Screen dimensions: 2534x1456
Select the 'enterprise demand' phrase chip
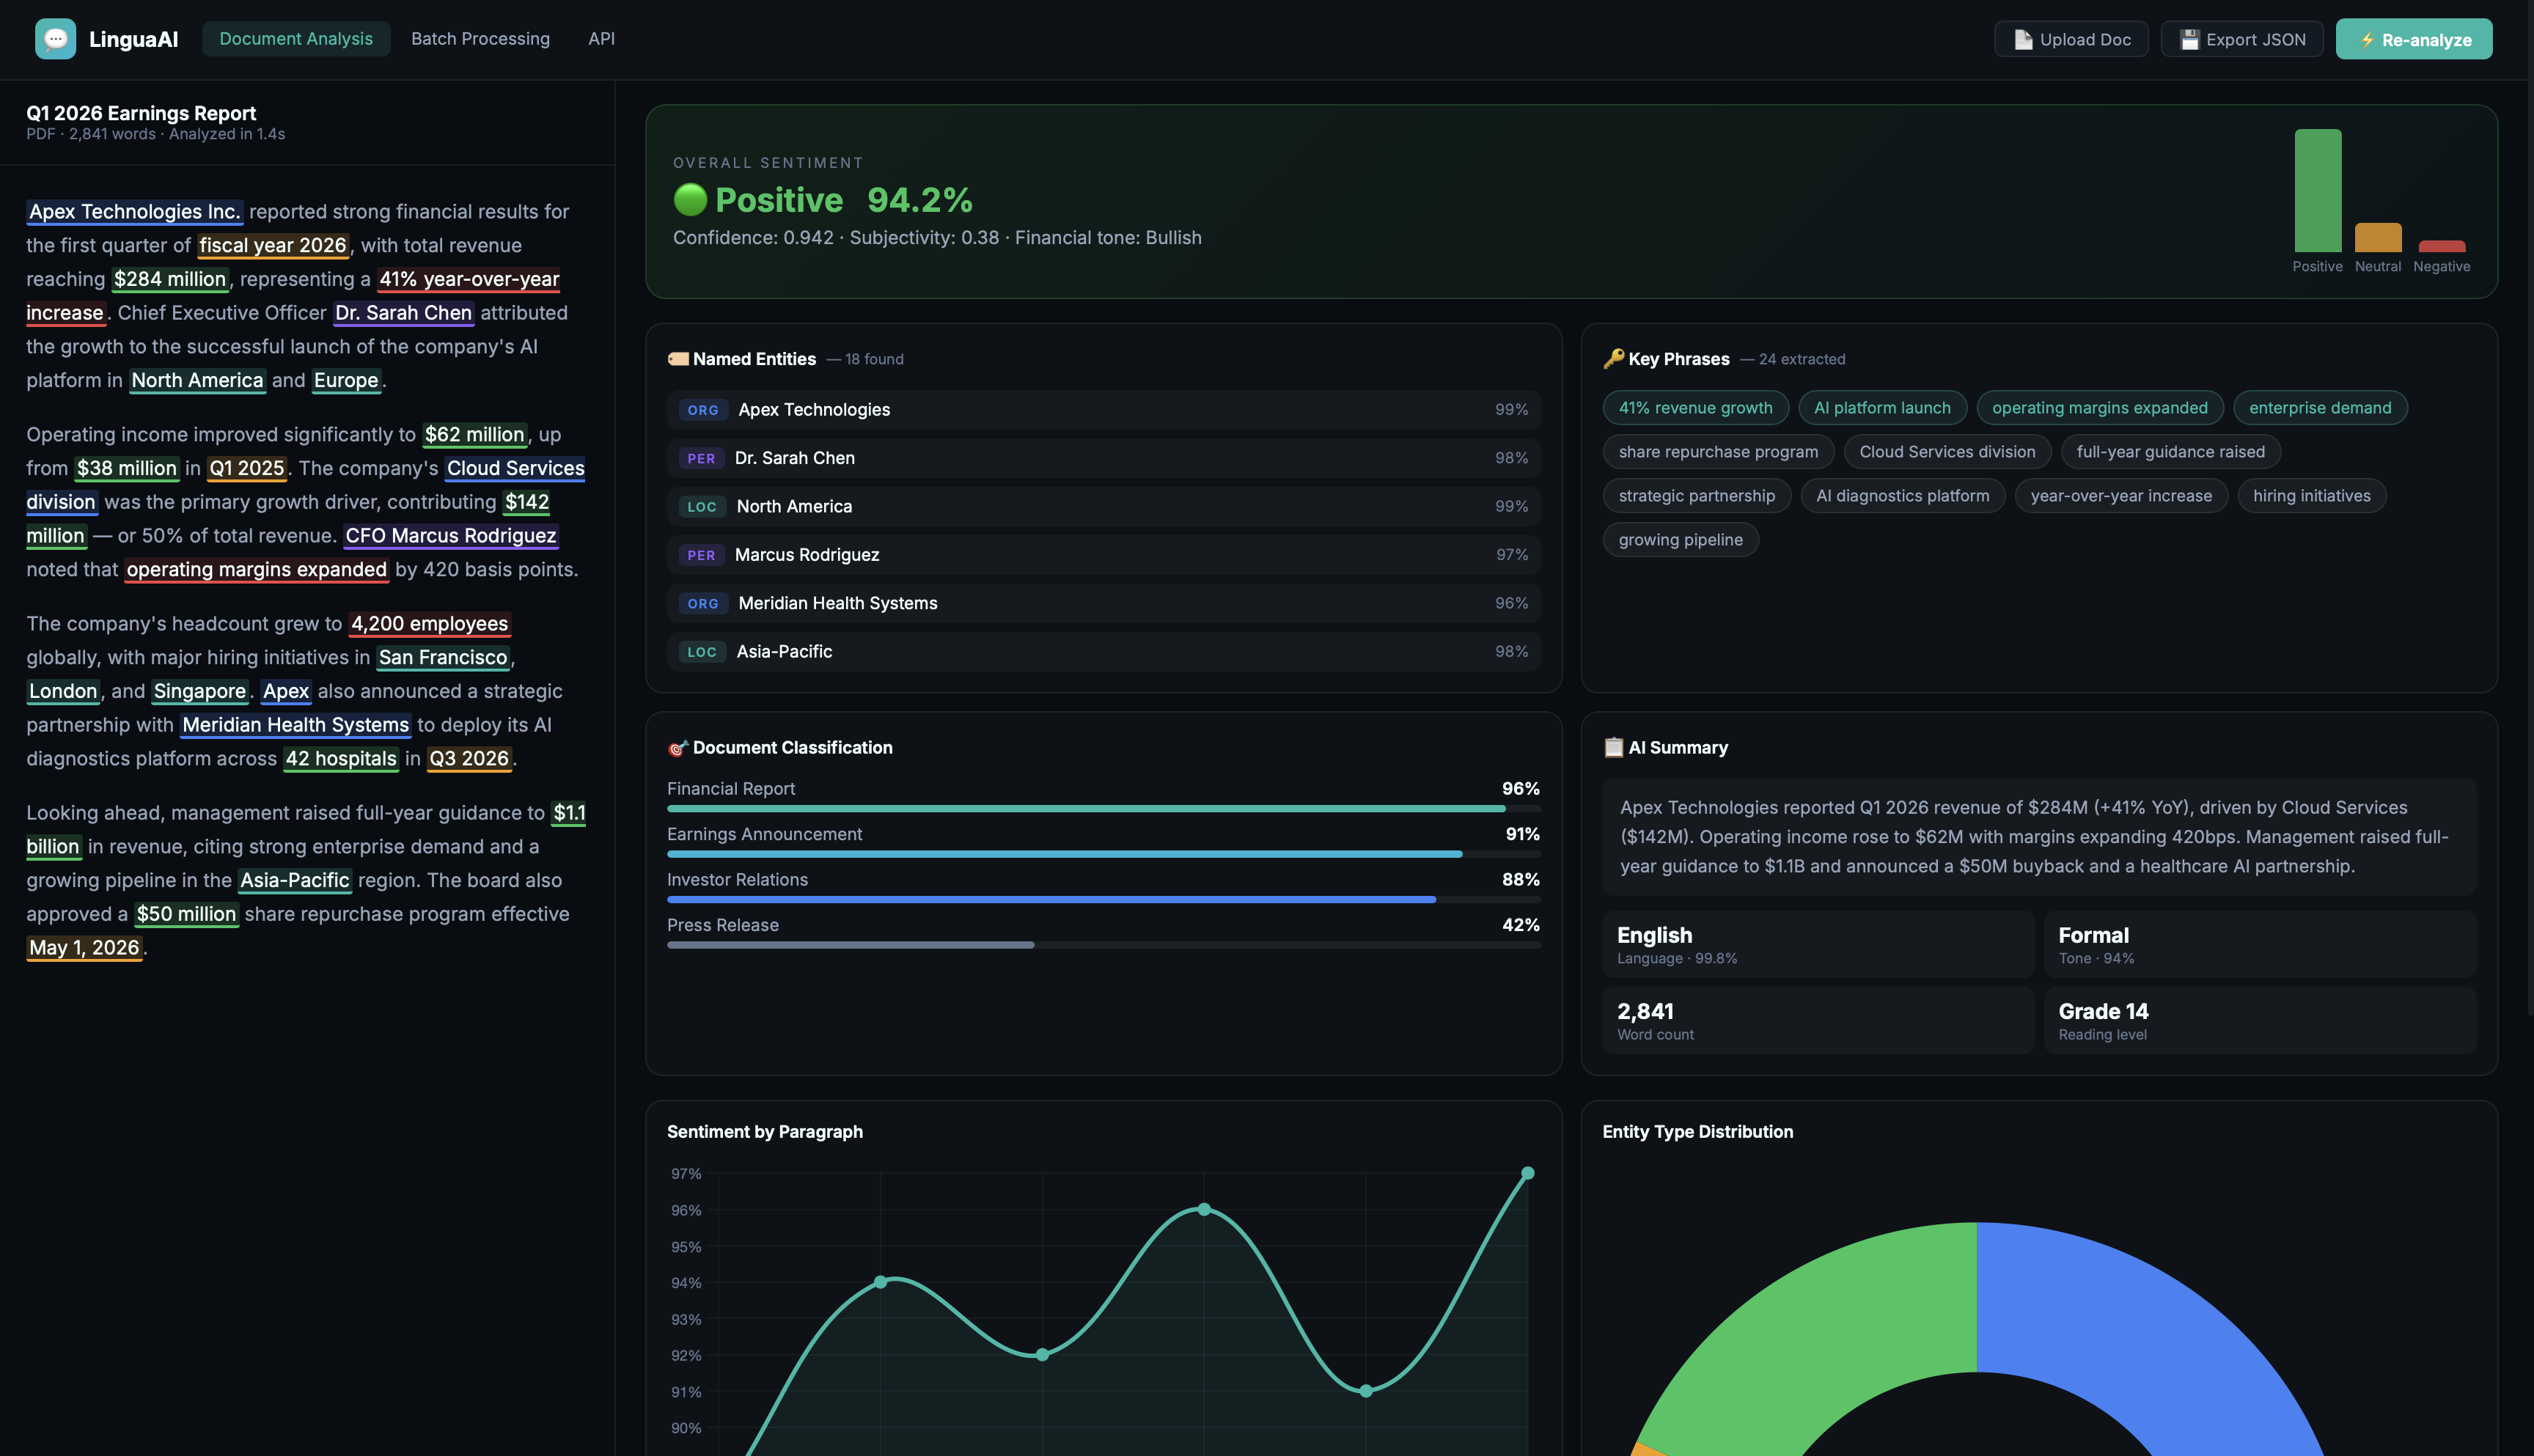click(x=2320, y=408)
